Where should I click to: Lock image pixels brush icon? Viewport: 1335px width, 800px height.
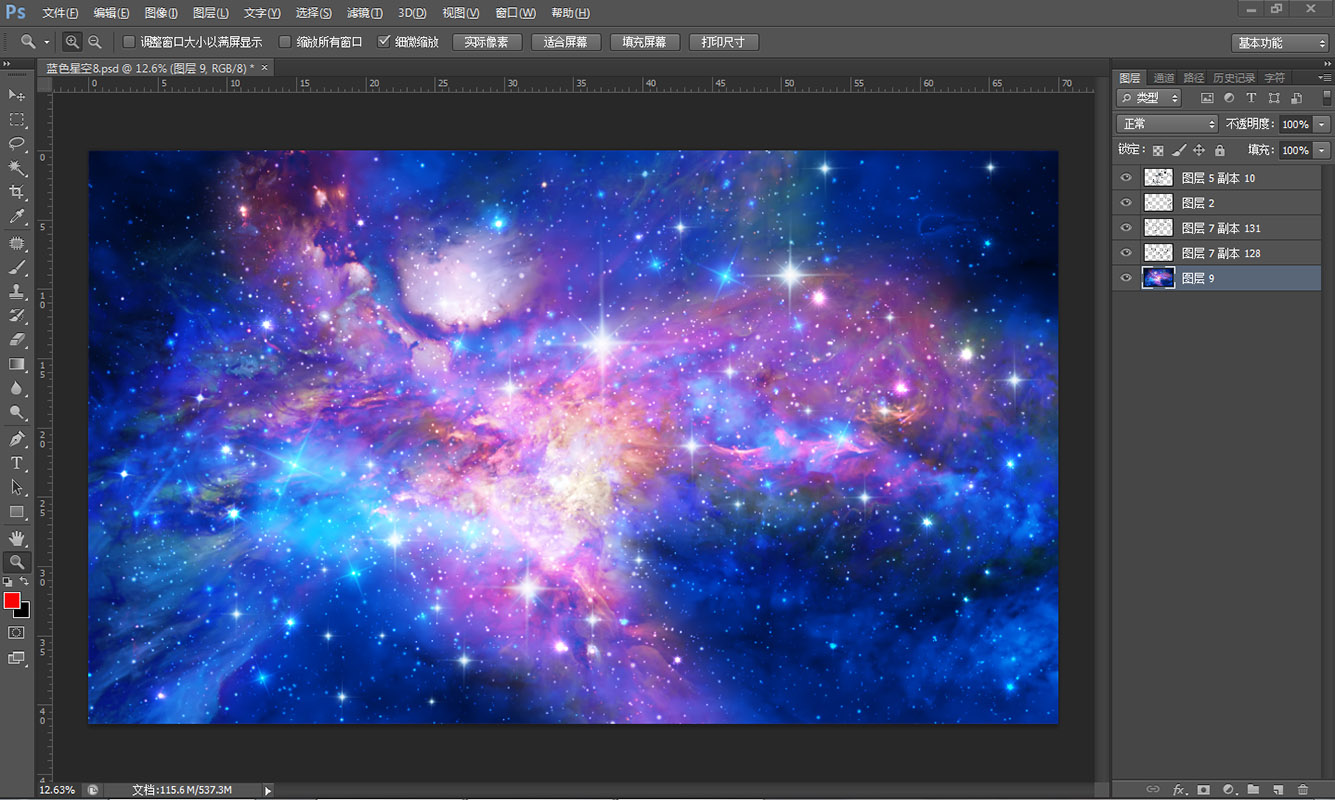1179,150
